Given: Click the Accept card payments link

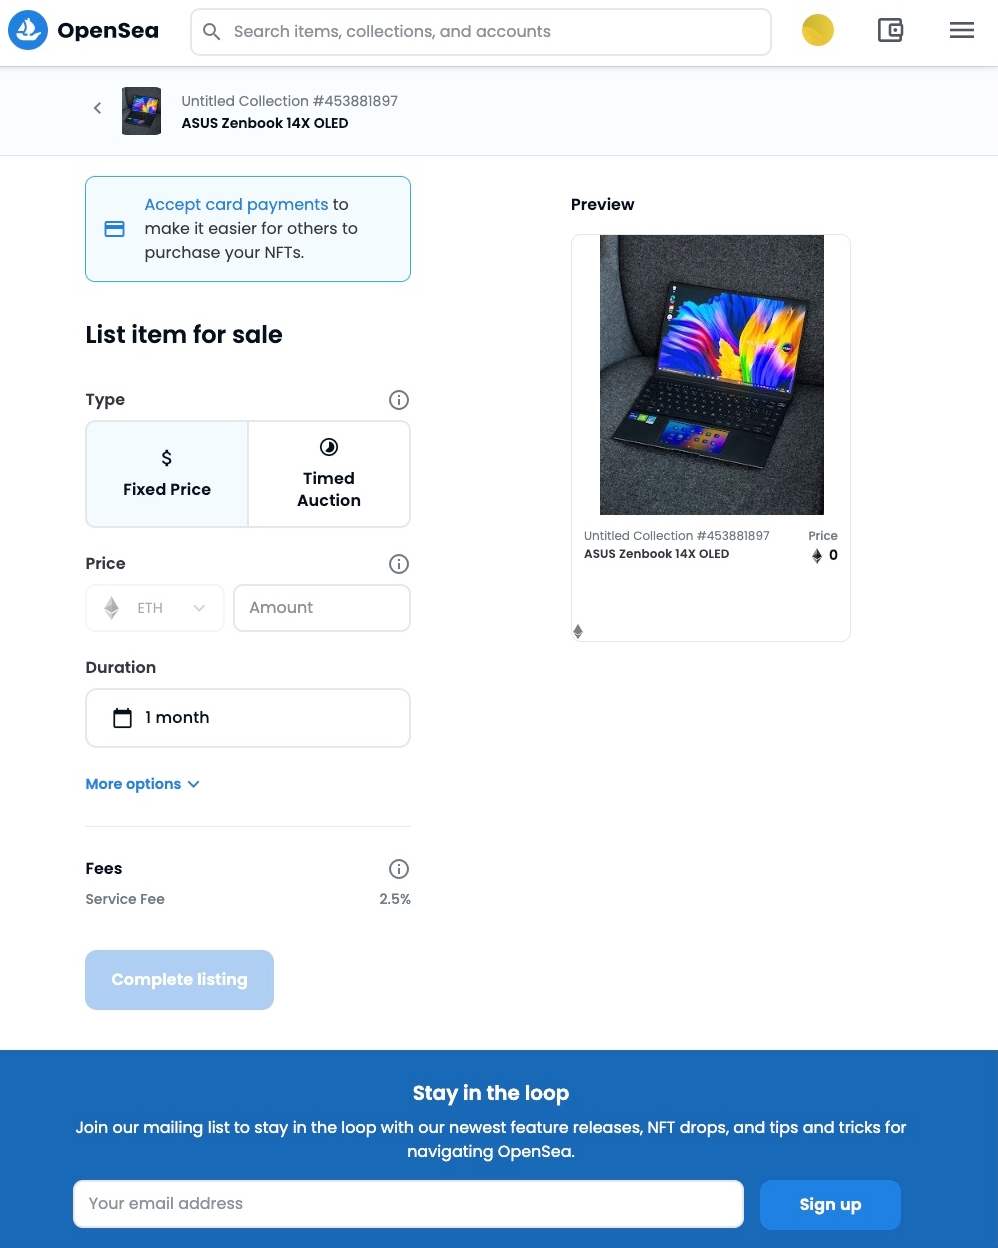Looking at the screenshot, I should point(236,204).
